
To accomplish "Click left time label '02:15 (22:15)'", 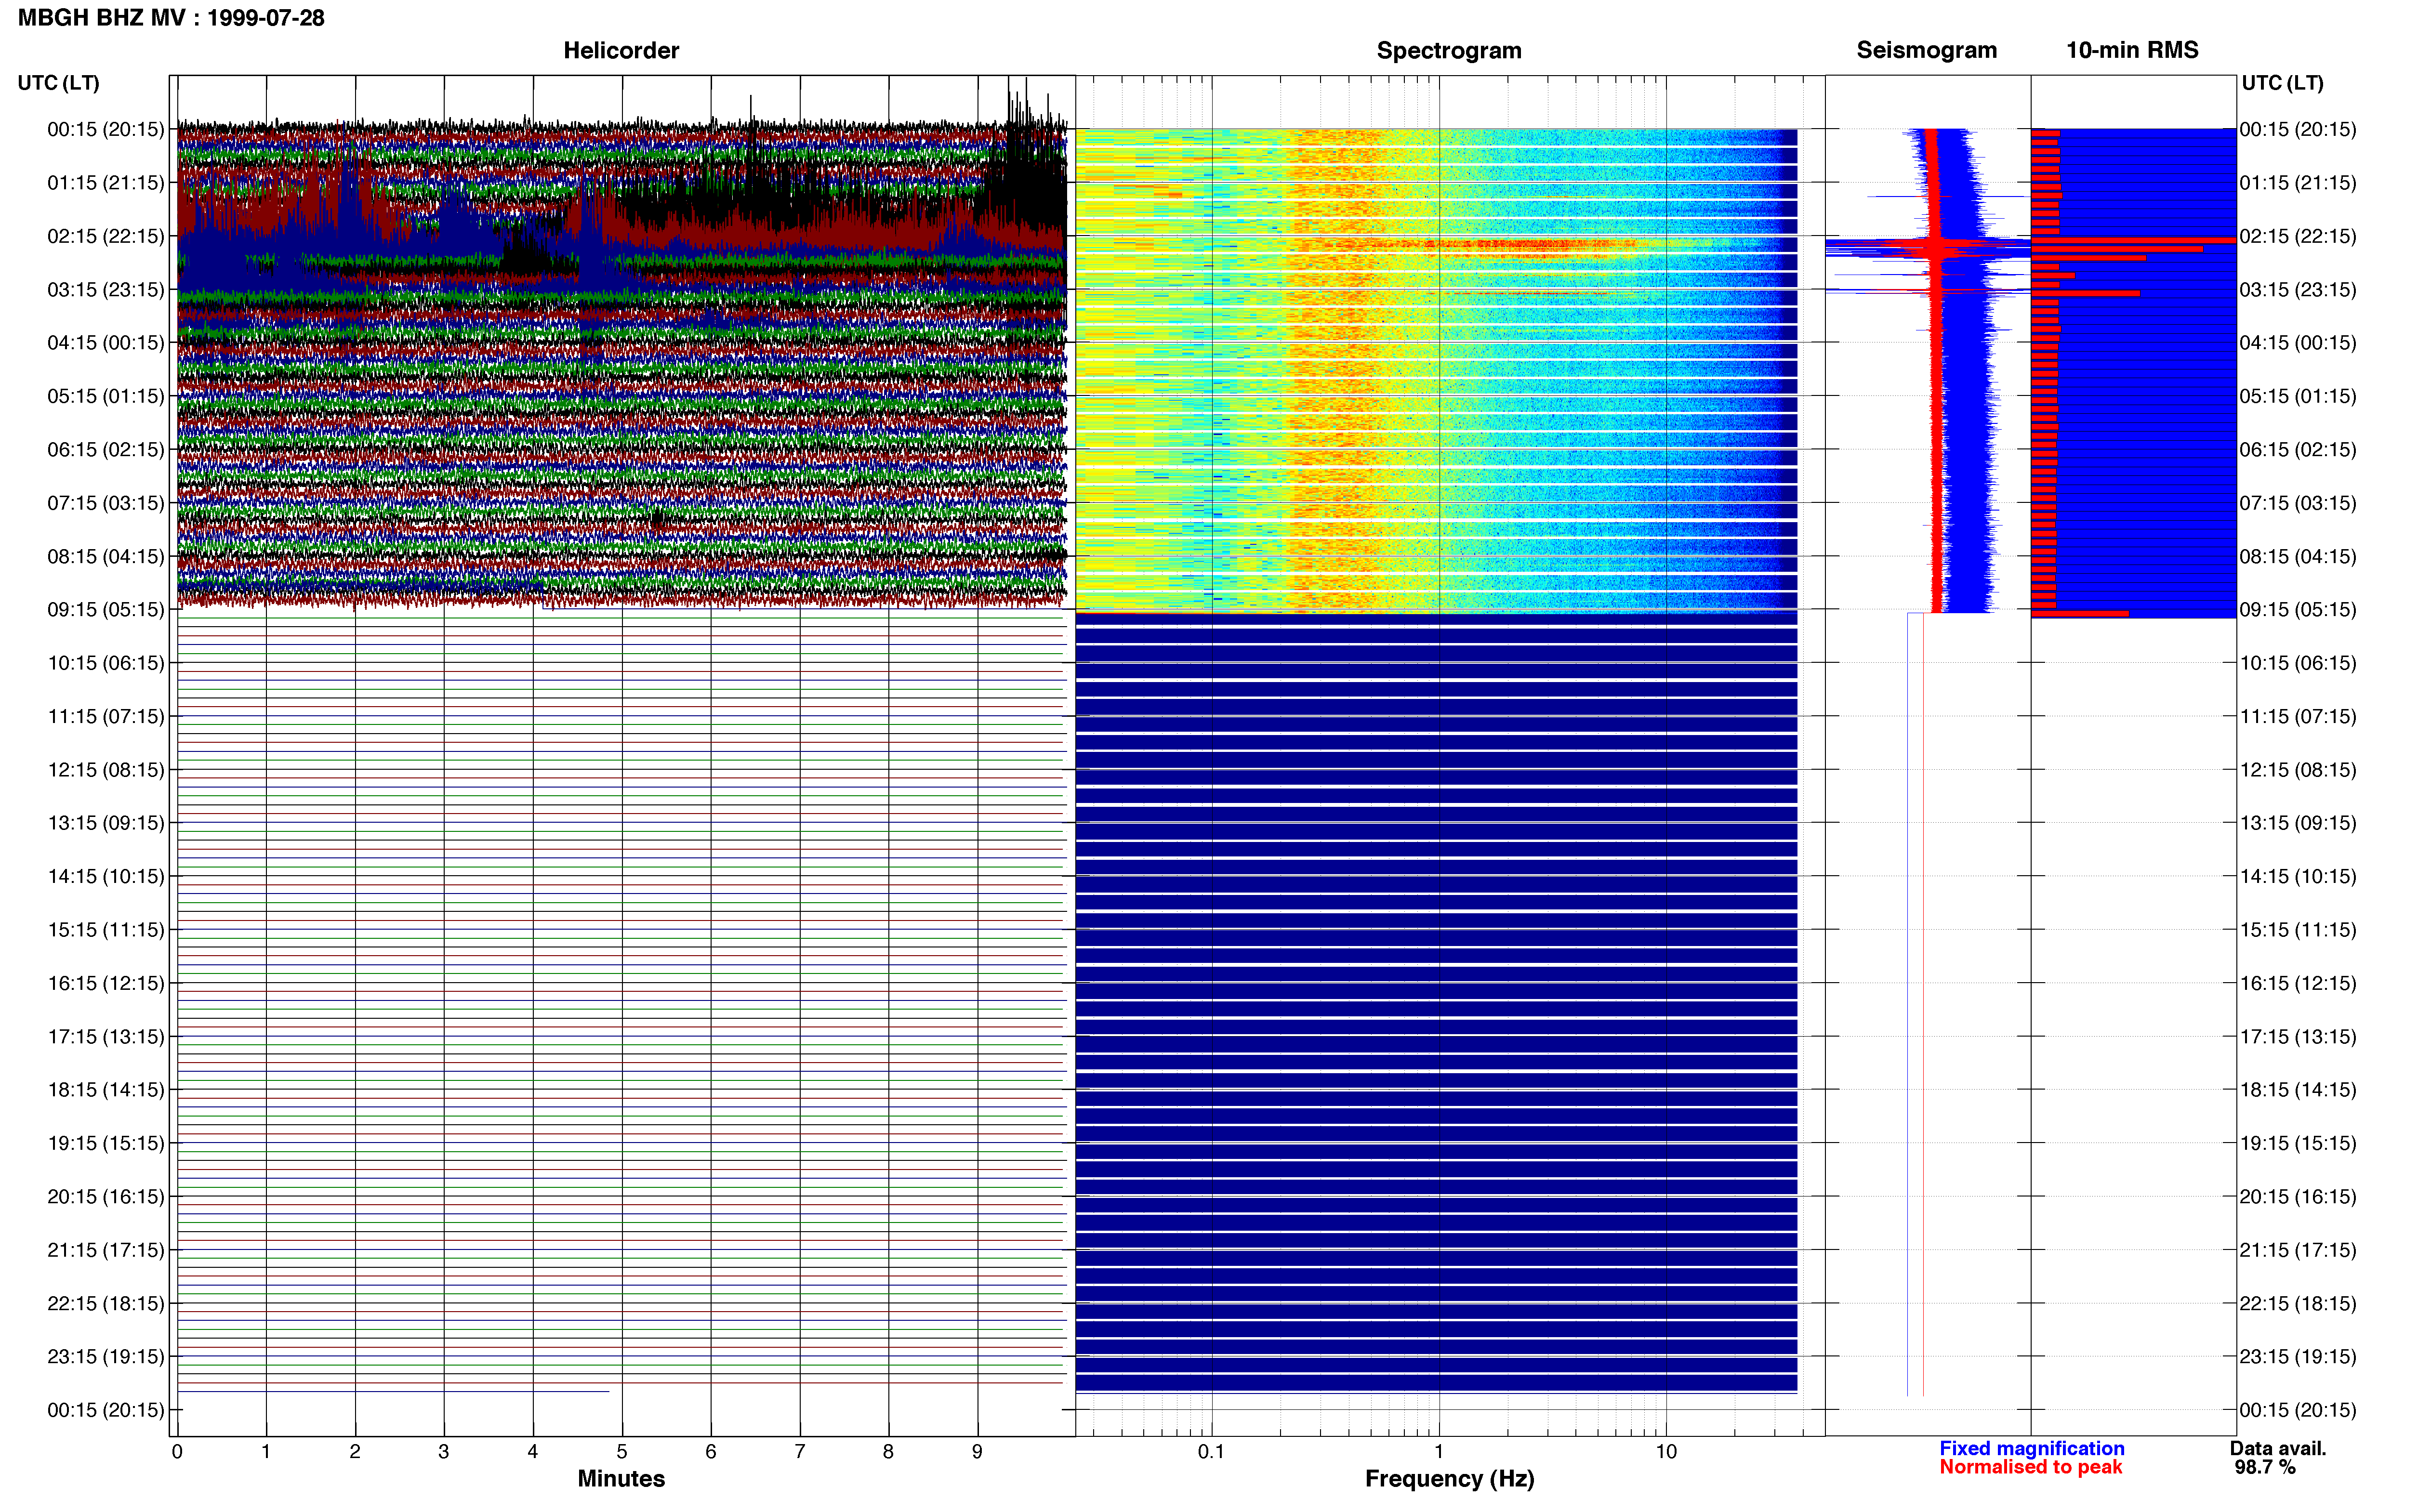I will tap(105, 236).
